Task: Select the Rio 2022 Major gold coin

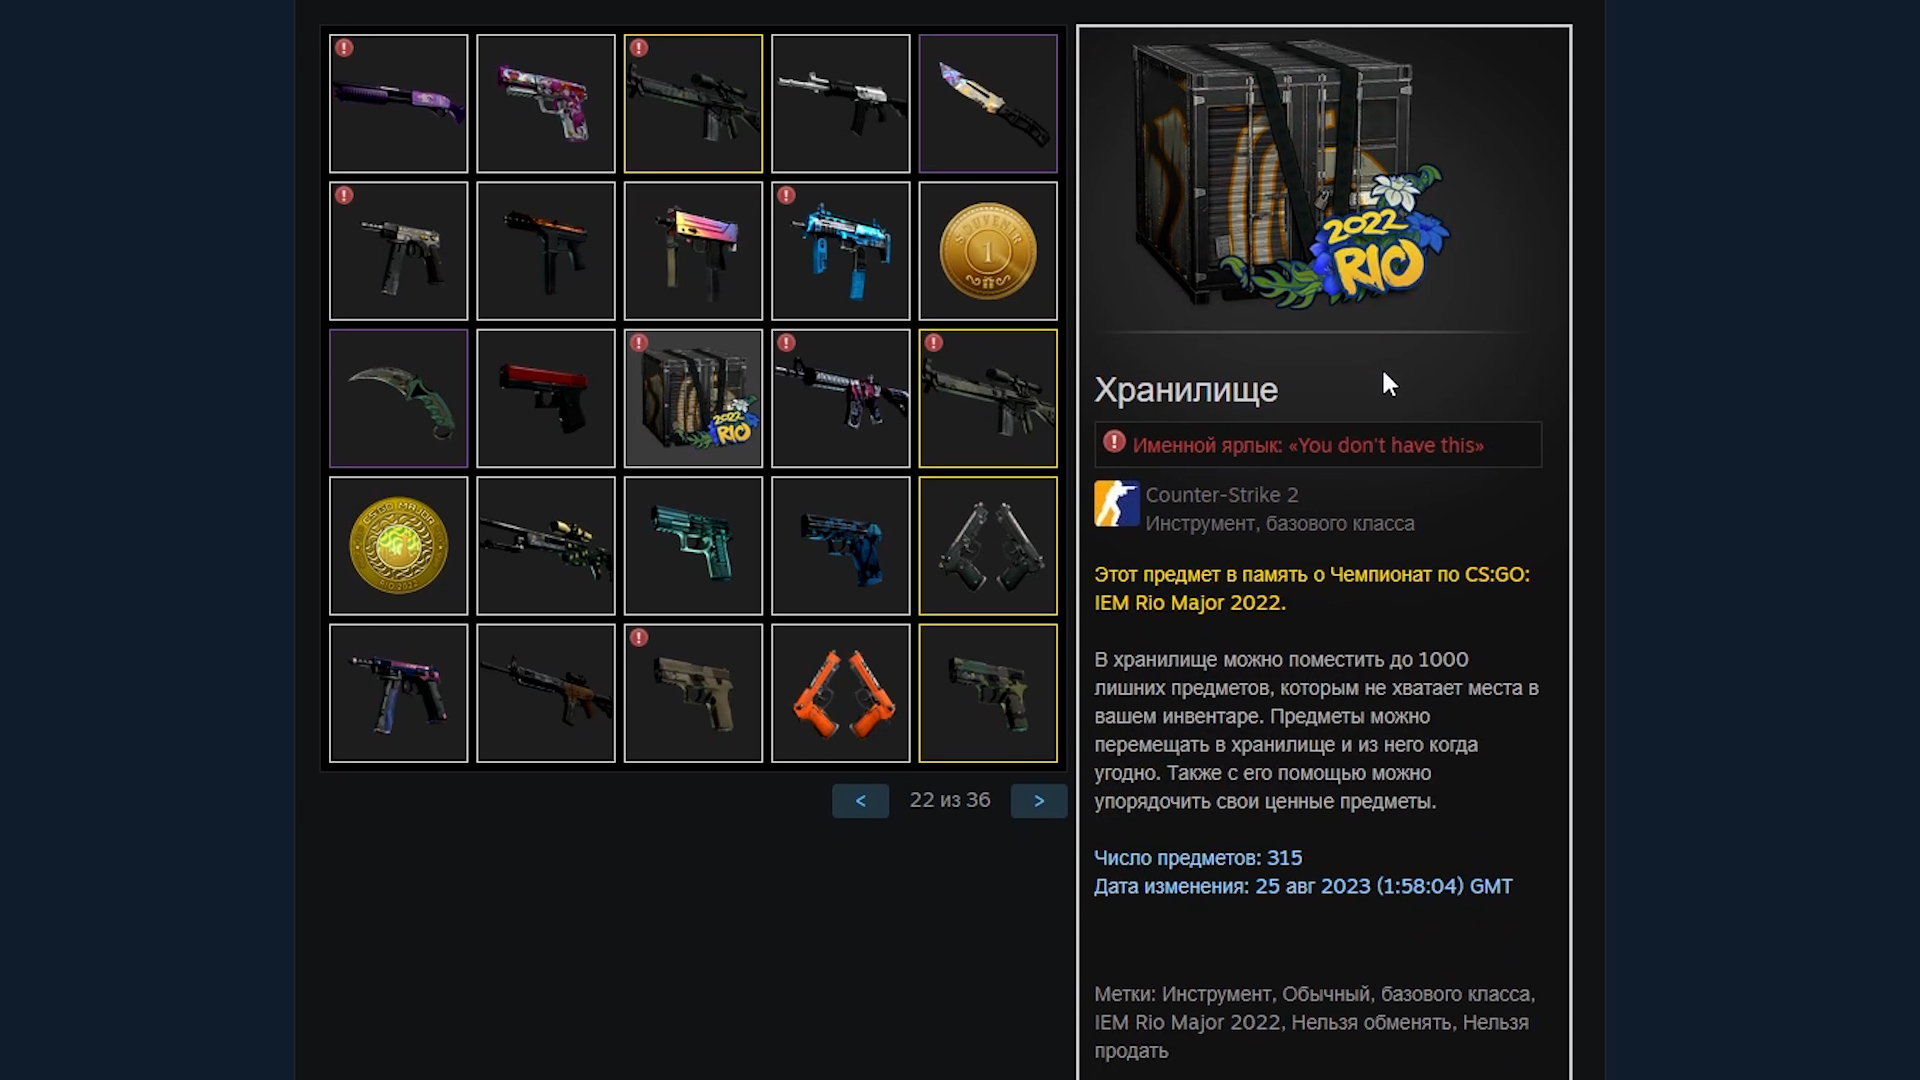Action: point(398,546)
